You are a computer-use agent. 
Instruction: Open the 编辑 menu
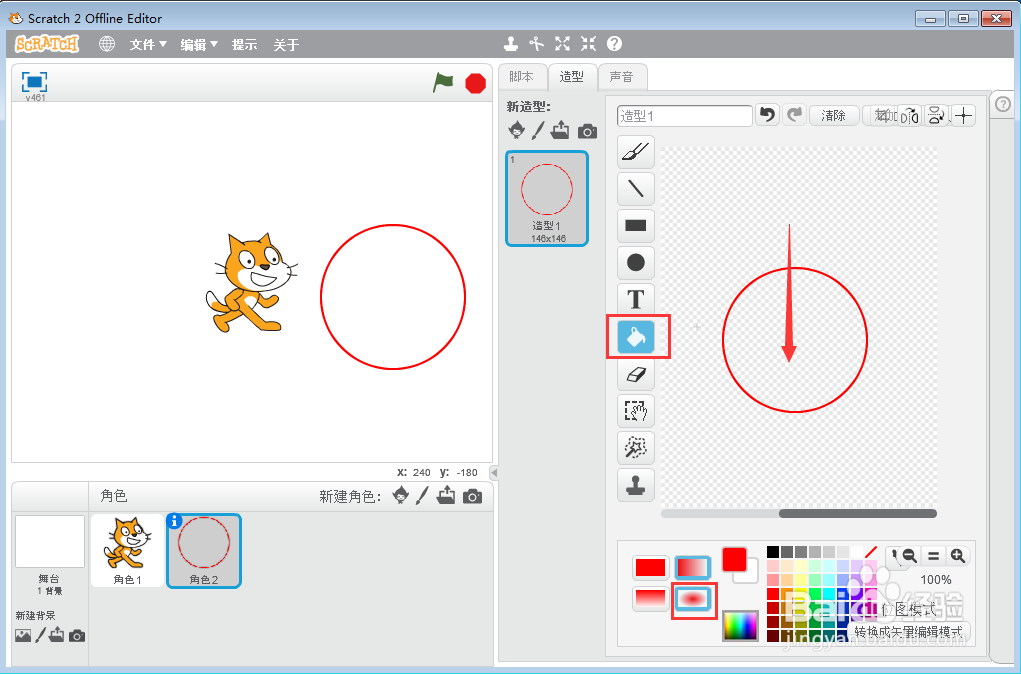pos(199,44)
